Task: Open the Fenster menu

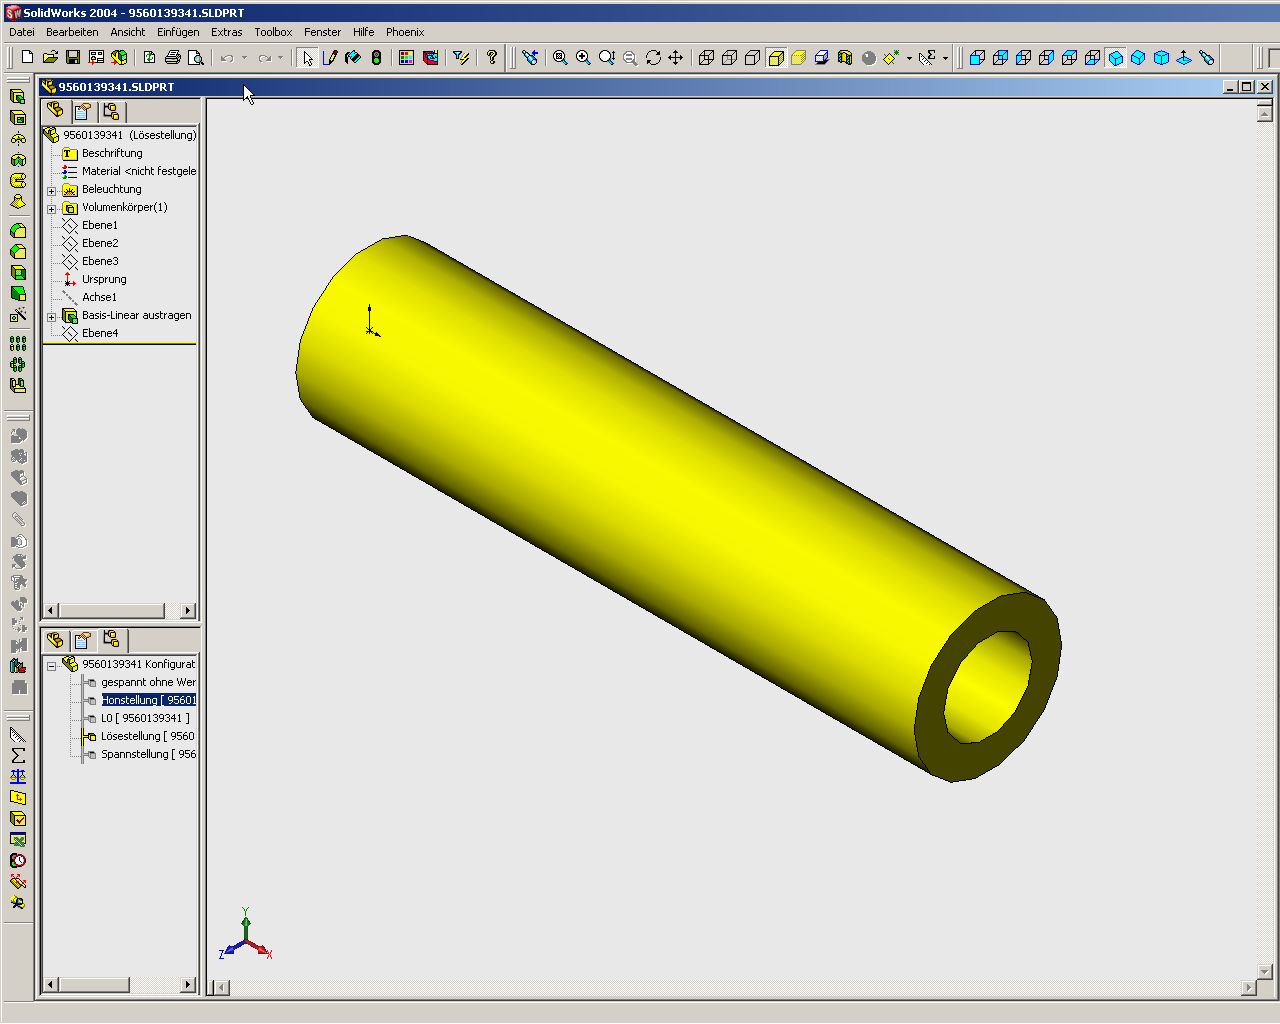Action: (323, 32)
